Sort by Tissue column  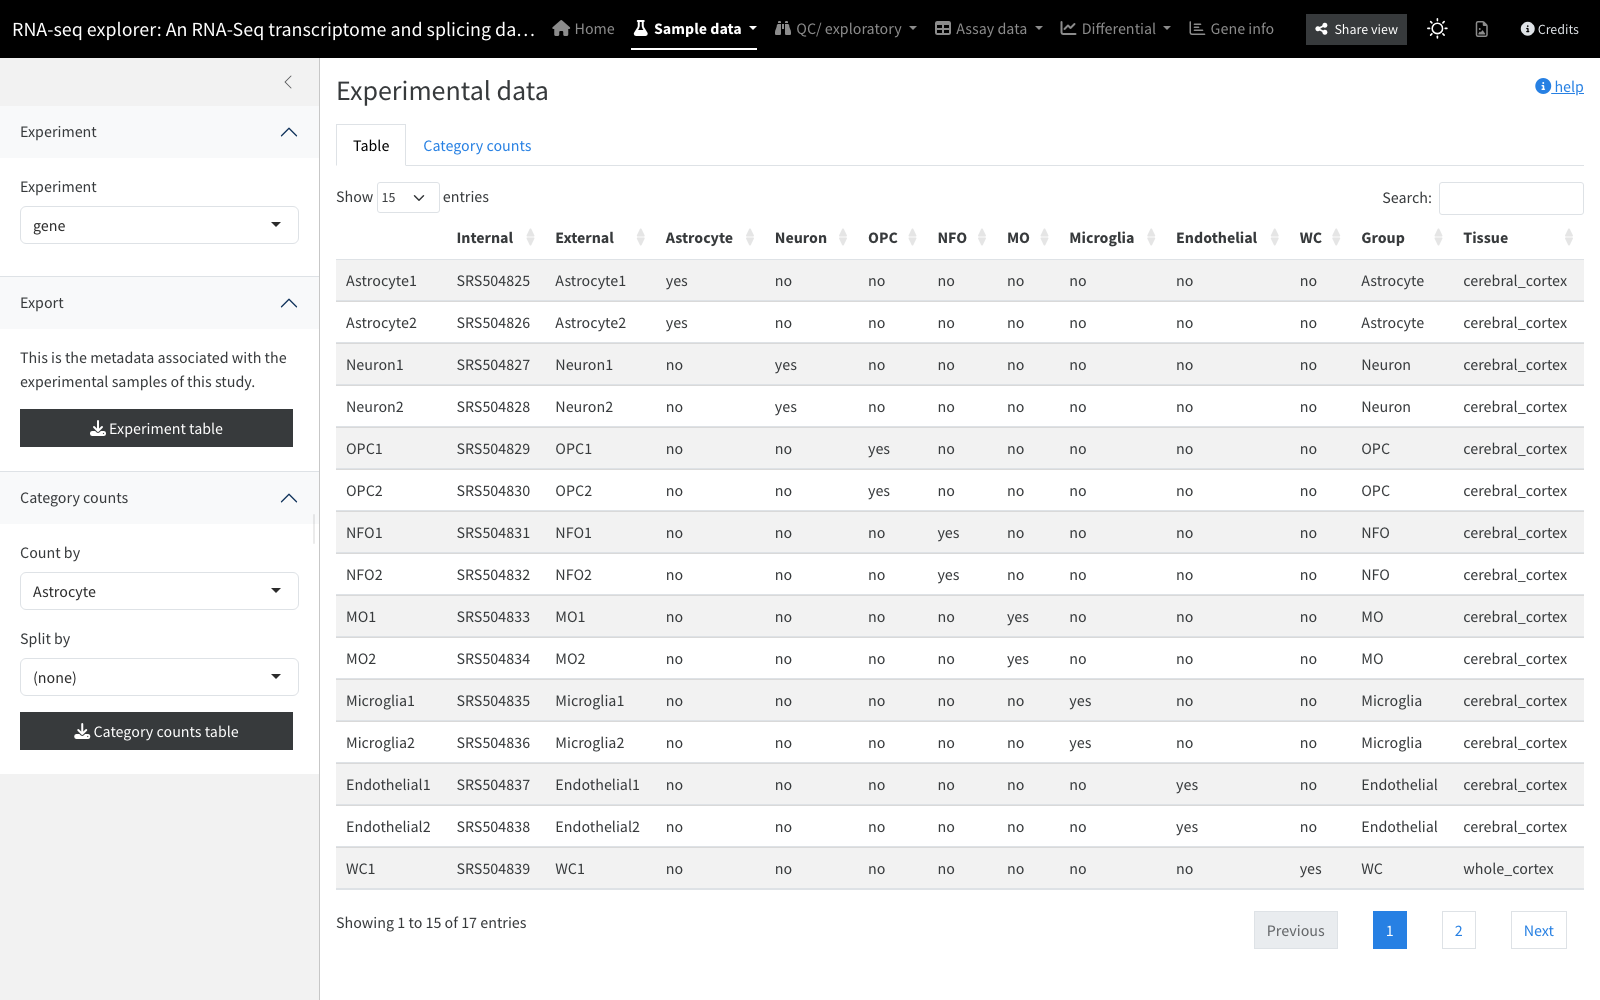tap(1518, 238)
